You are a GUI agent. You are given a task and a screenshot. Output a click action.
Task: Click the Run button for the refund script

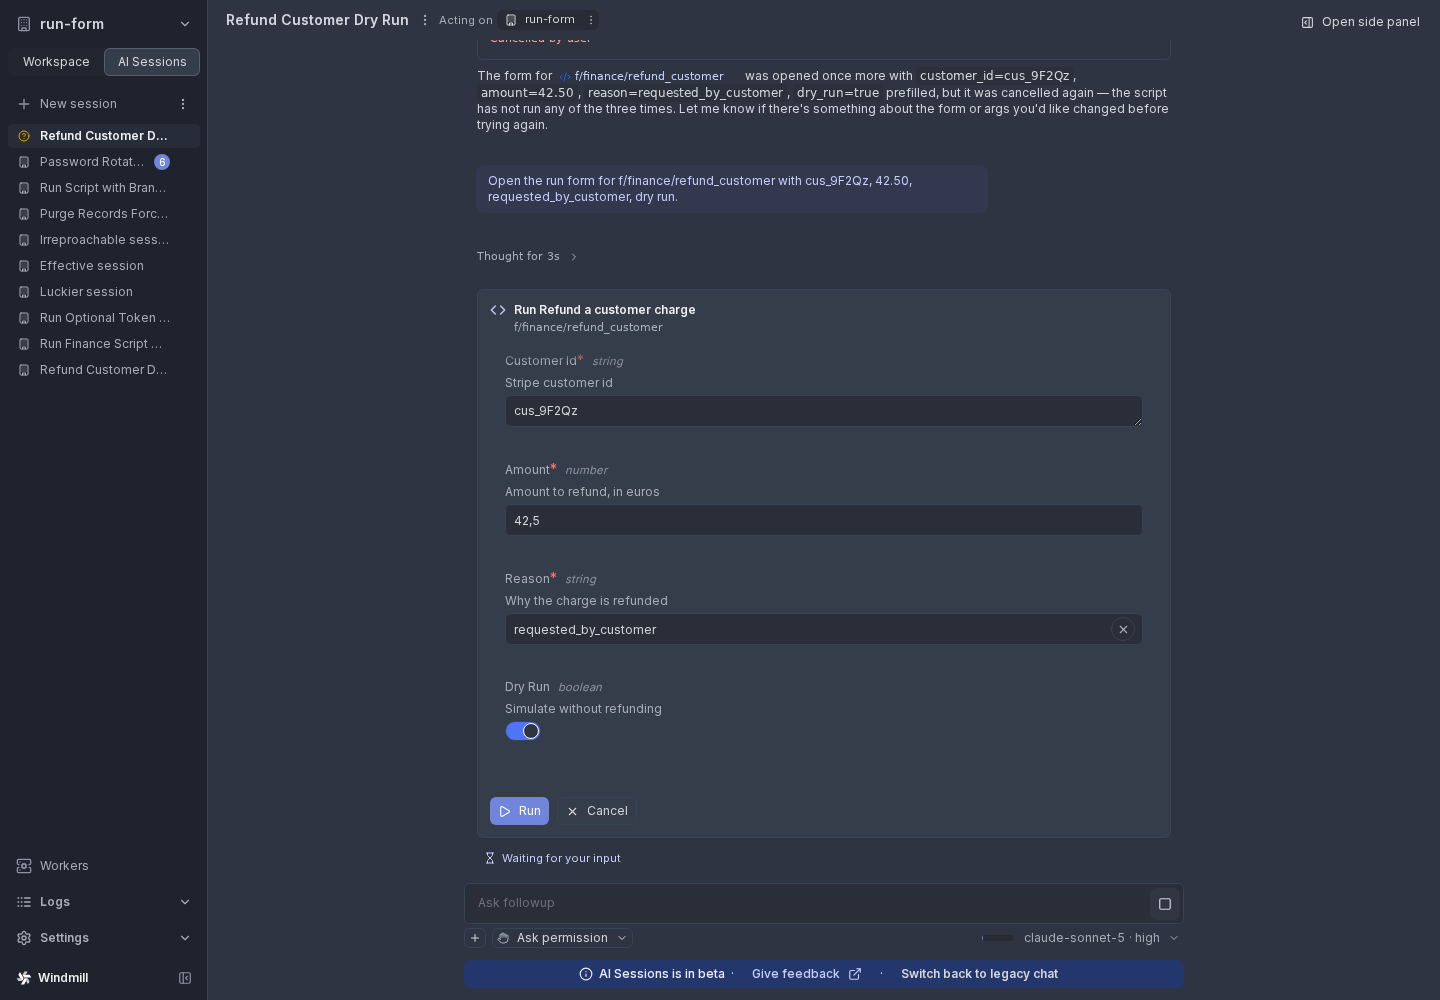pos(519,811)
